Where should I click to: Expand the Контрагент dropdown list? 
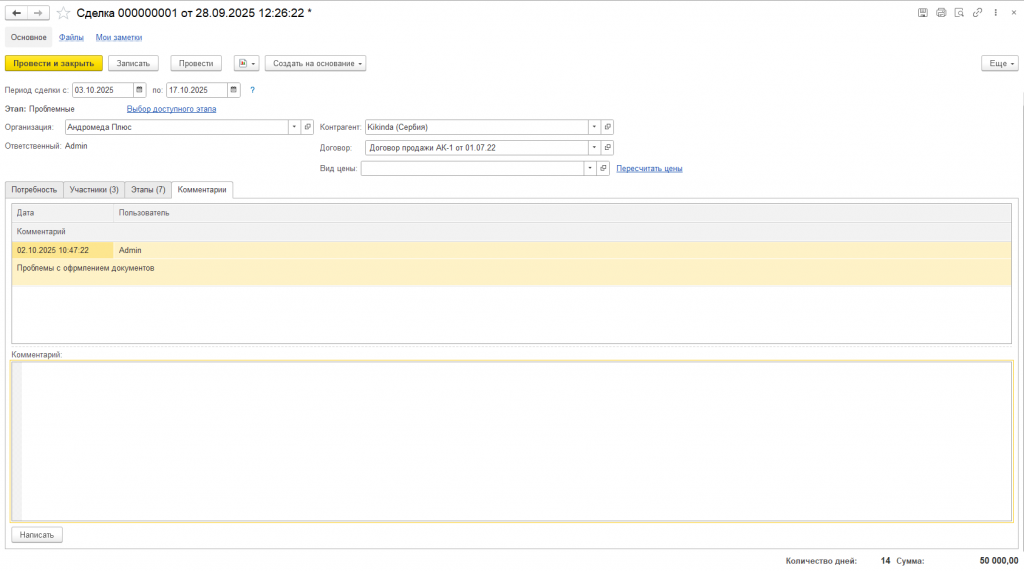tap(594, 127)
